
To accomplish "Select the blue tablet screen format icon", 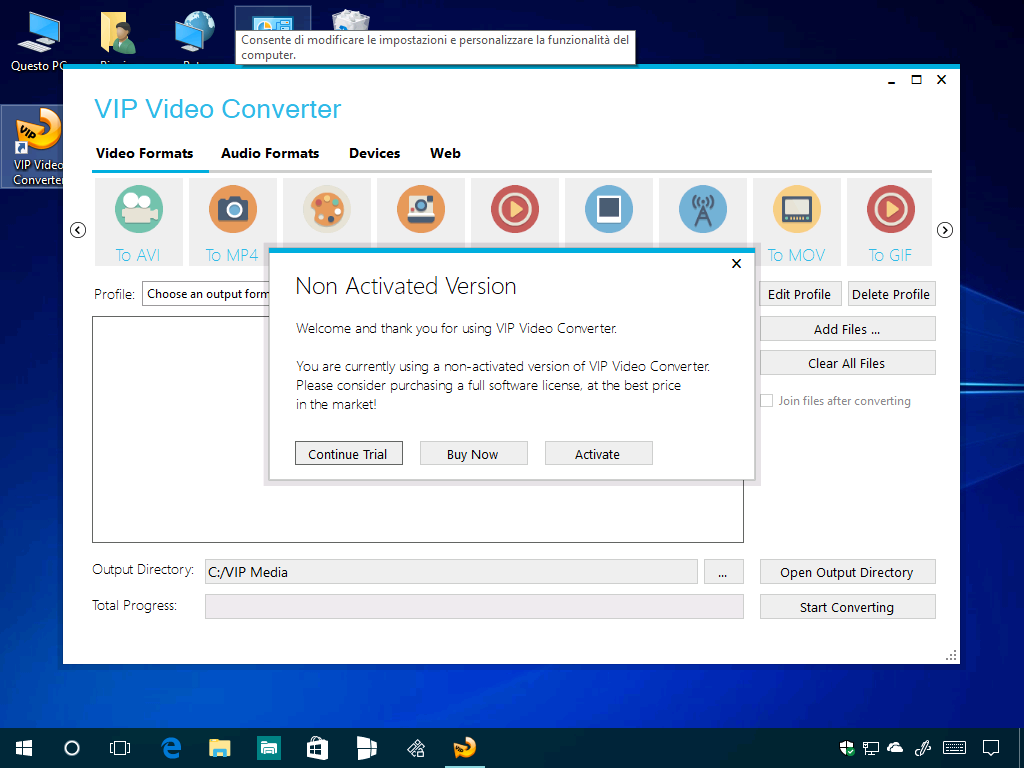I will click(x=609, y=210).
